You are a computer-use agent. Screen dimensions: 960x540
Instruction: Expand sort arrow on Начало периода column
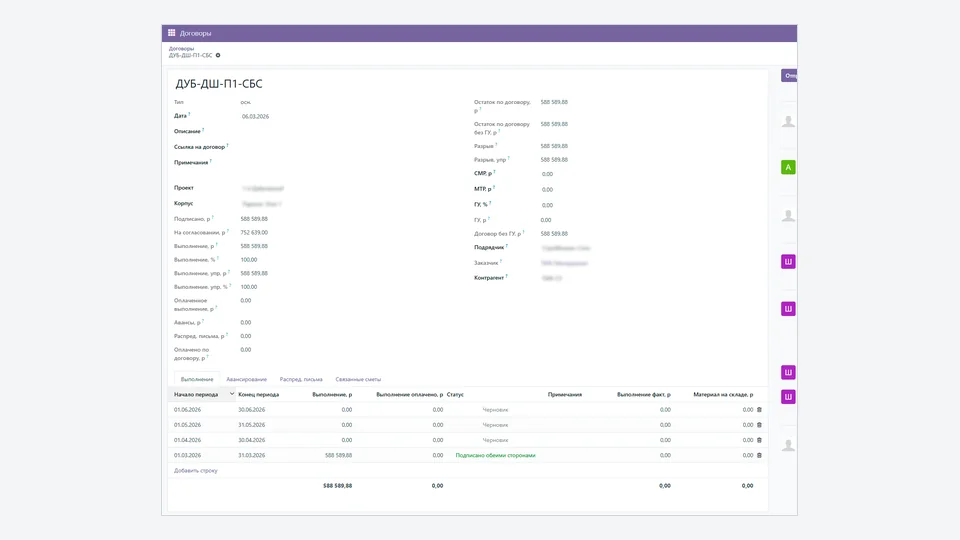pyautogui.click(x=232, y=394)
